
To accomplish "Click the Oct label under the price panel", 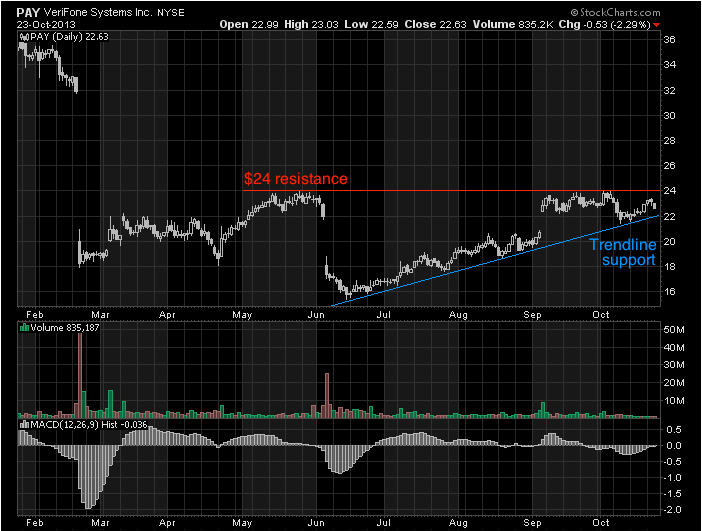I will (601, 315).
